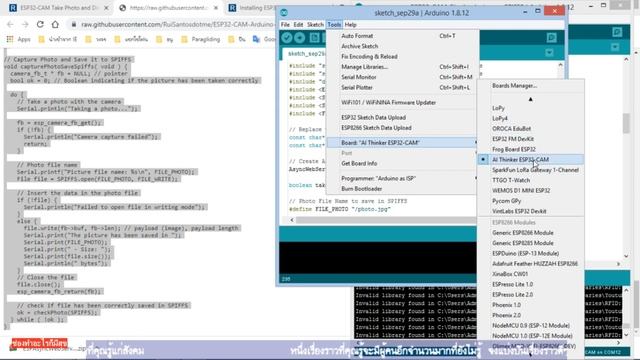Choose Auto Format from Tools menu
This screenshot has height=360, width=640.
[402, 36]
